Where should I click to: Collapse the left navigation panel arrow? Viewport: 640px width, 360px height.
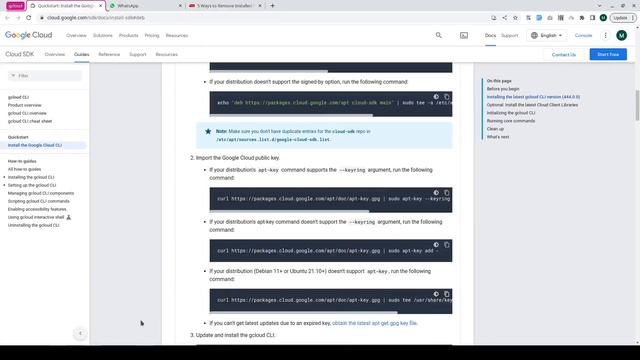80,333
